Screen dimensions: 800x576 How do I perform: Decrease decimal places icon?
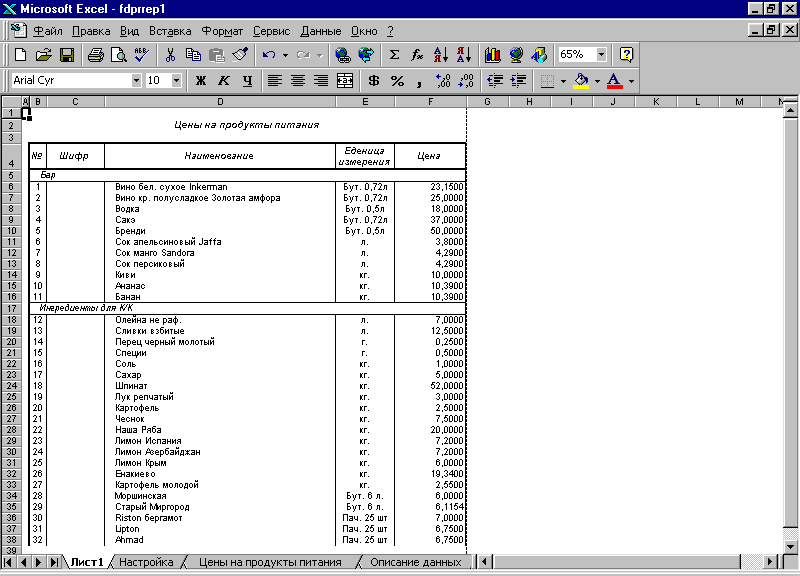466,81
